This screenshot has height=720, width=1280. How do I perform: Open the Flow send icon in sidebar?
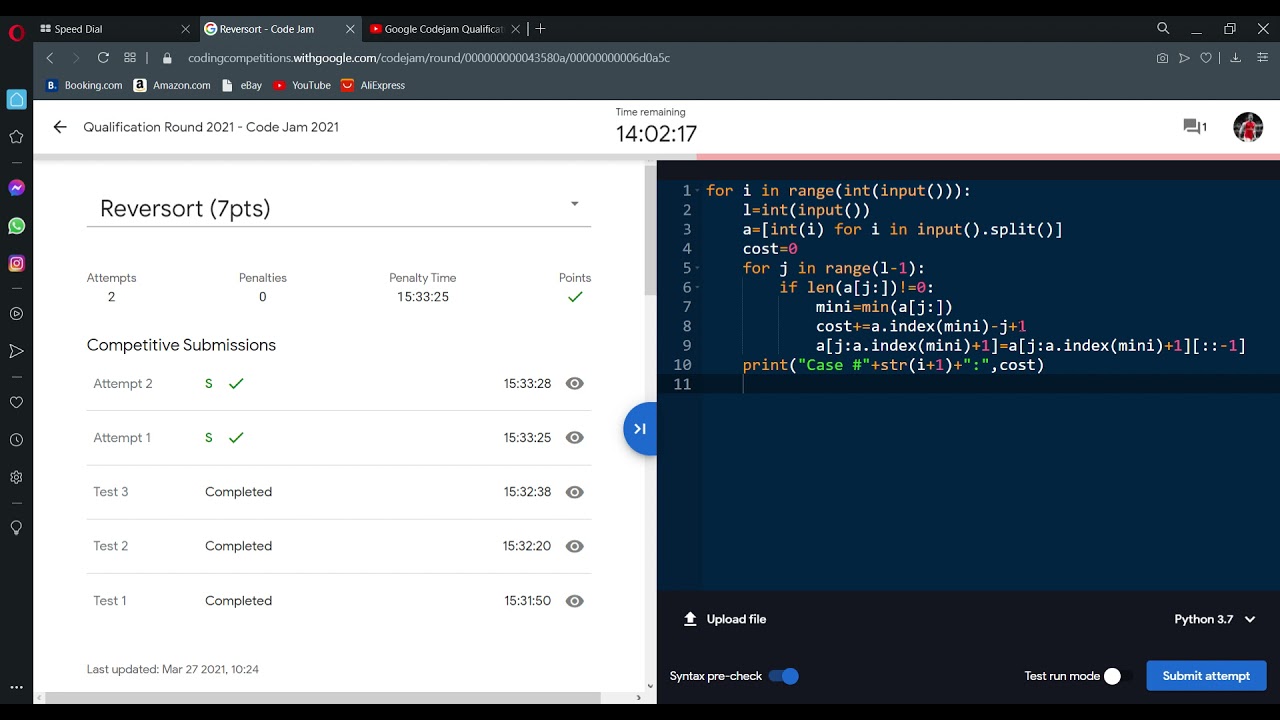(x=16, y=351)
